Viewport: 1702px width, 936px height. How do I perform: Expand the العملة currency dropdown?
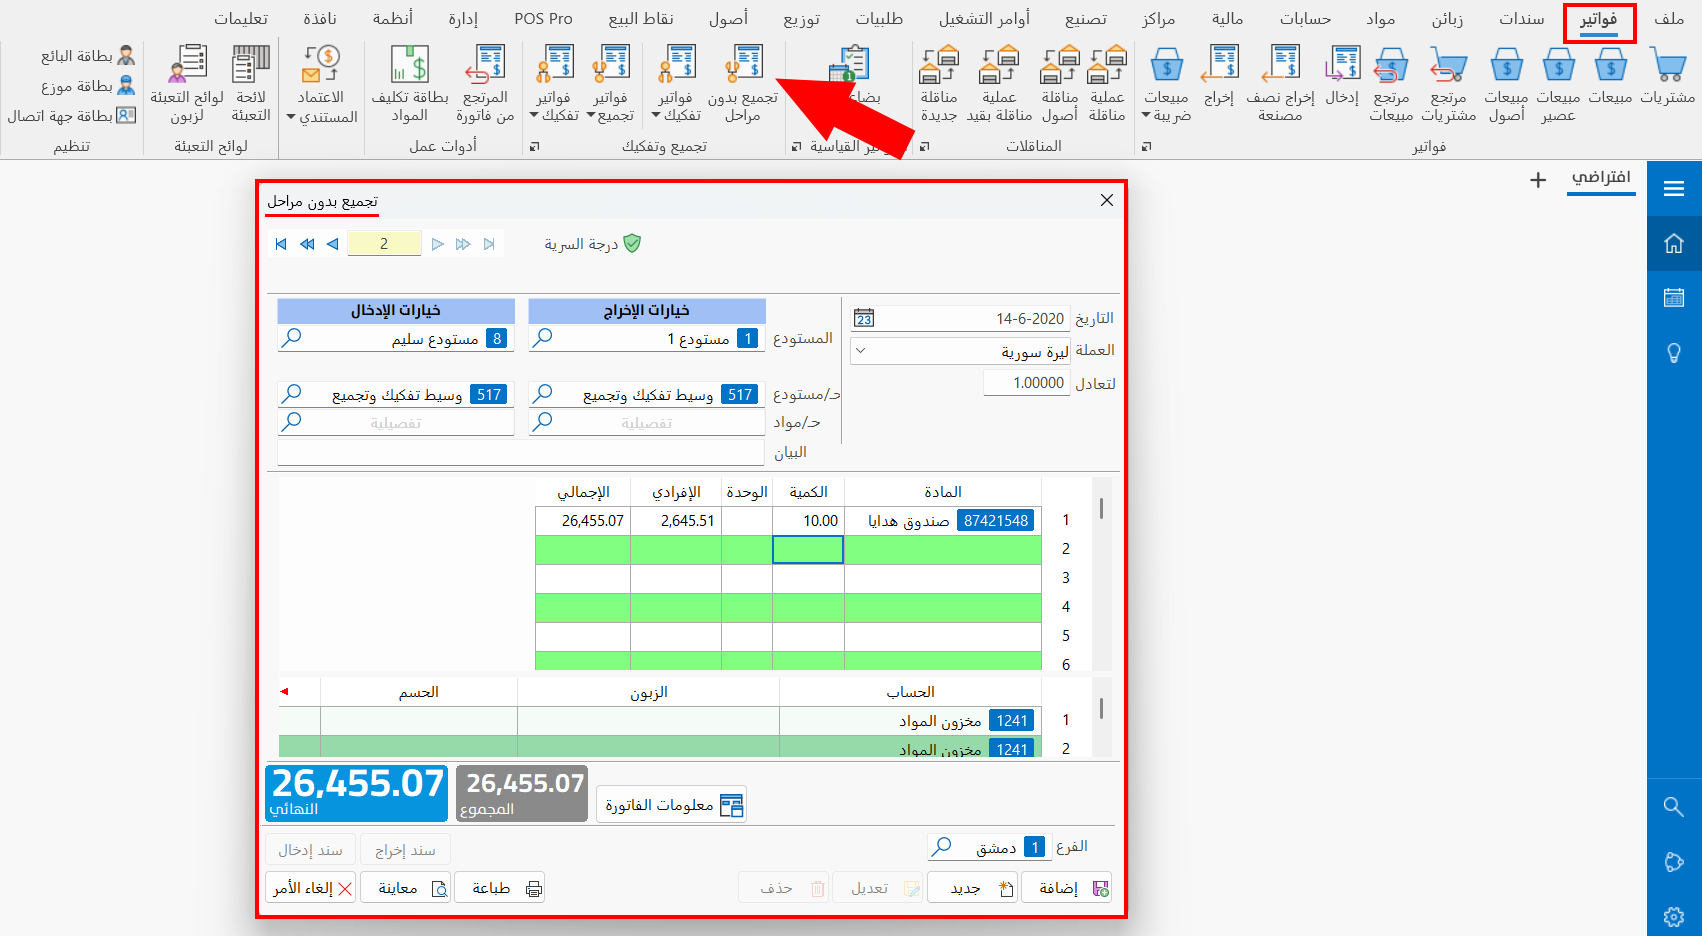(861, 351)
